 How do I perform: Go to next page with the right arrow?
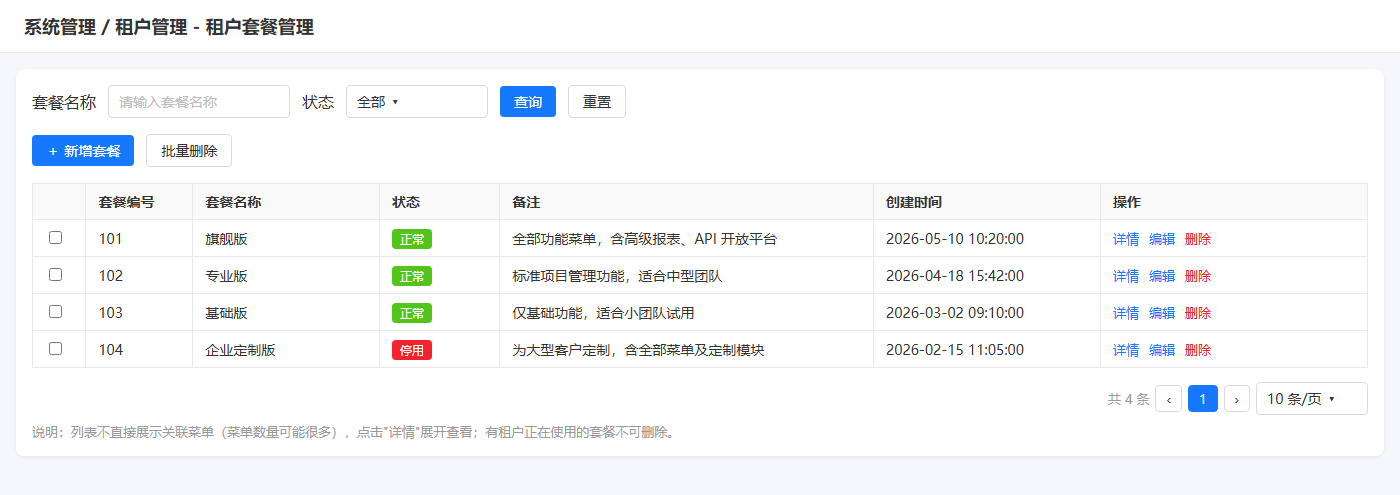pyautogui.click(x=1237, y=399)
